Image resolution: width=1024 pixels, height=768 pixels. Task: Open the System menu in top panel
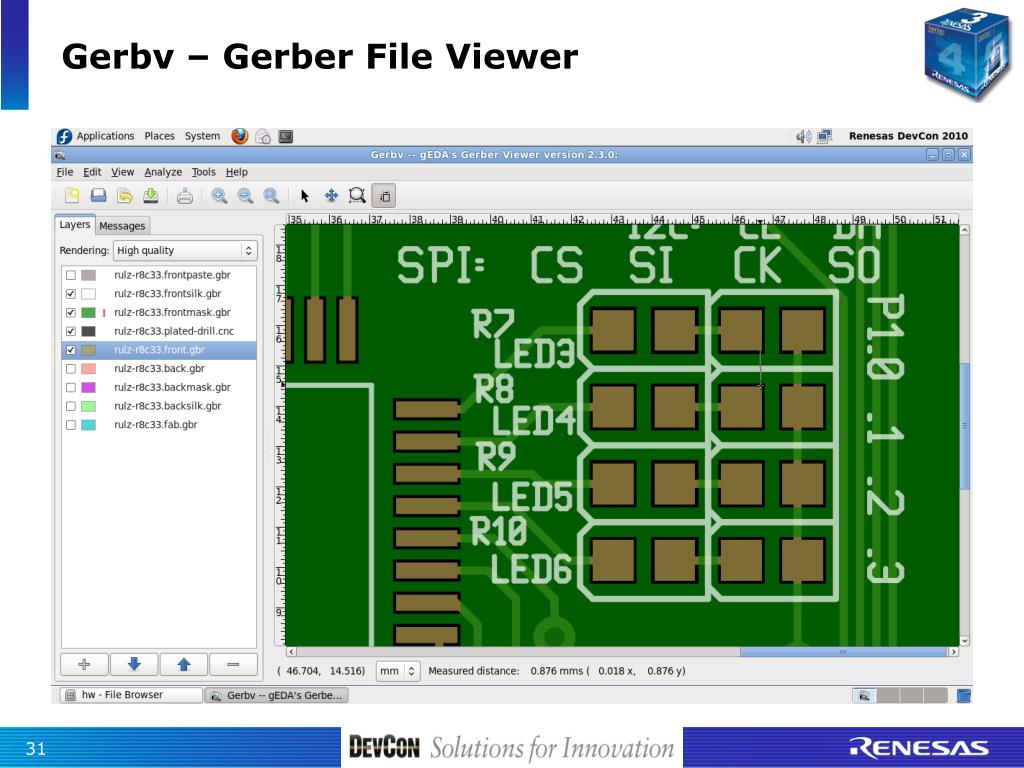click(202, 136)
